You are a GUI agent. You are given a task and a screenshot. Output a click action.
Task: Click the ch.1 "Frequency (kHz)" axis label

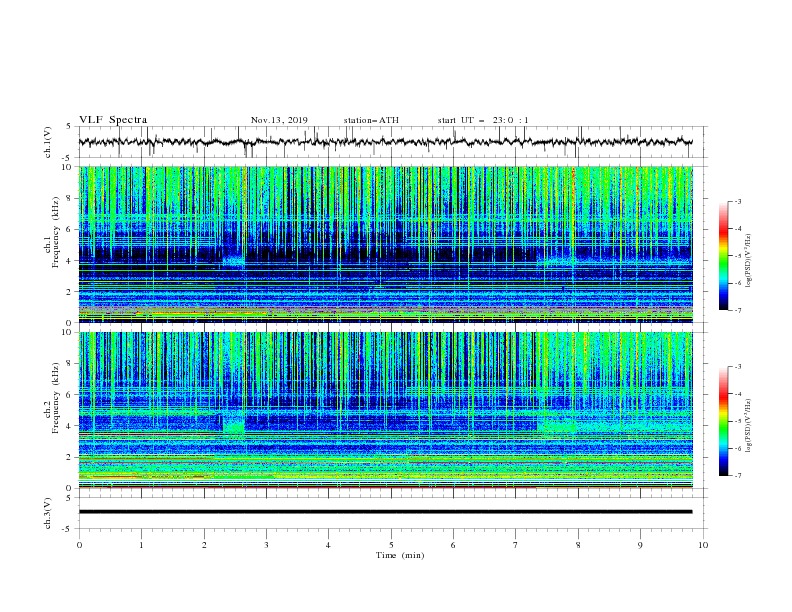click(x=56, y=233)
